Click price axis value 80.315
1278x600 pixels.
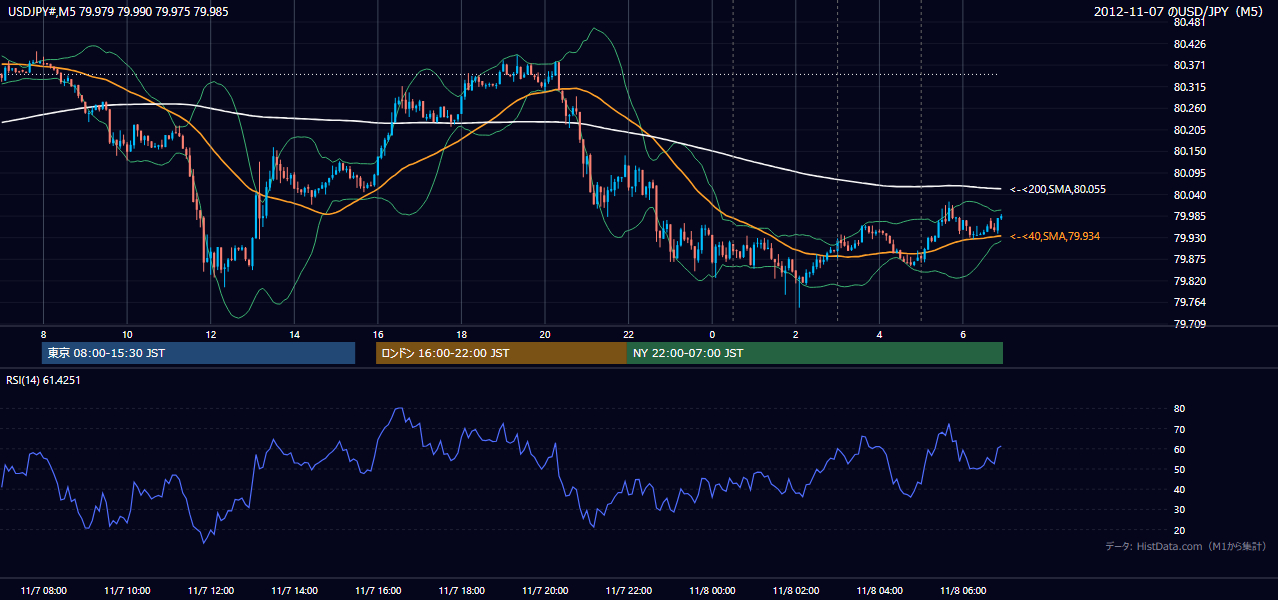(1192, 87)
